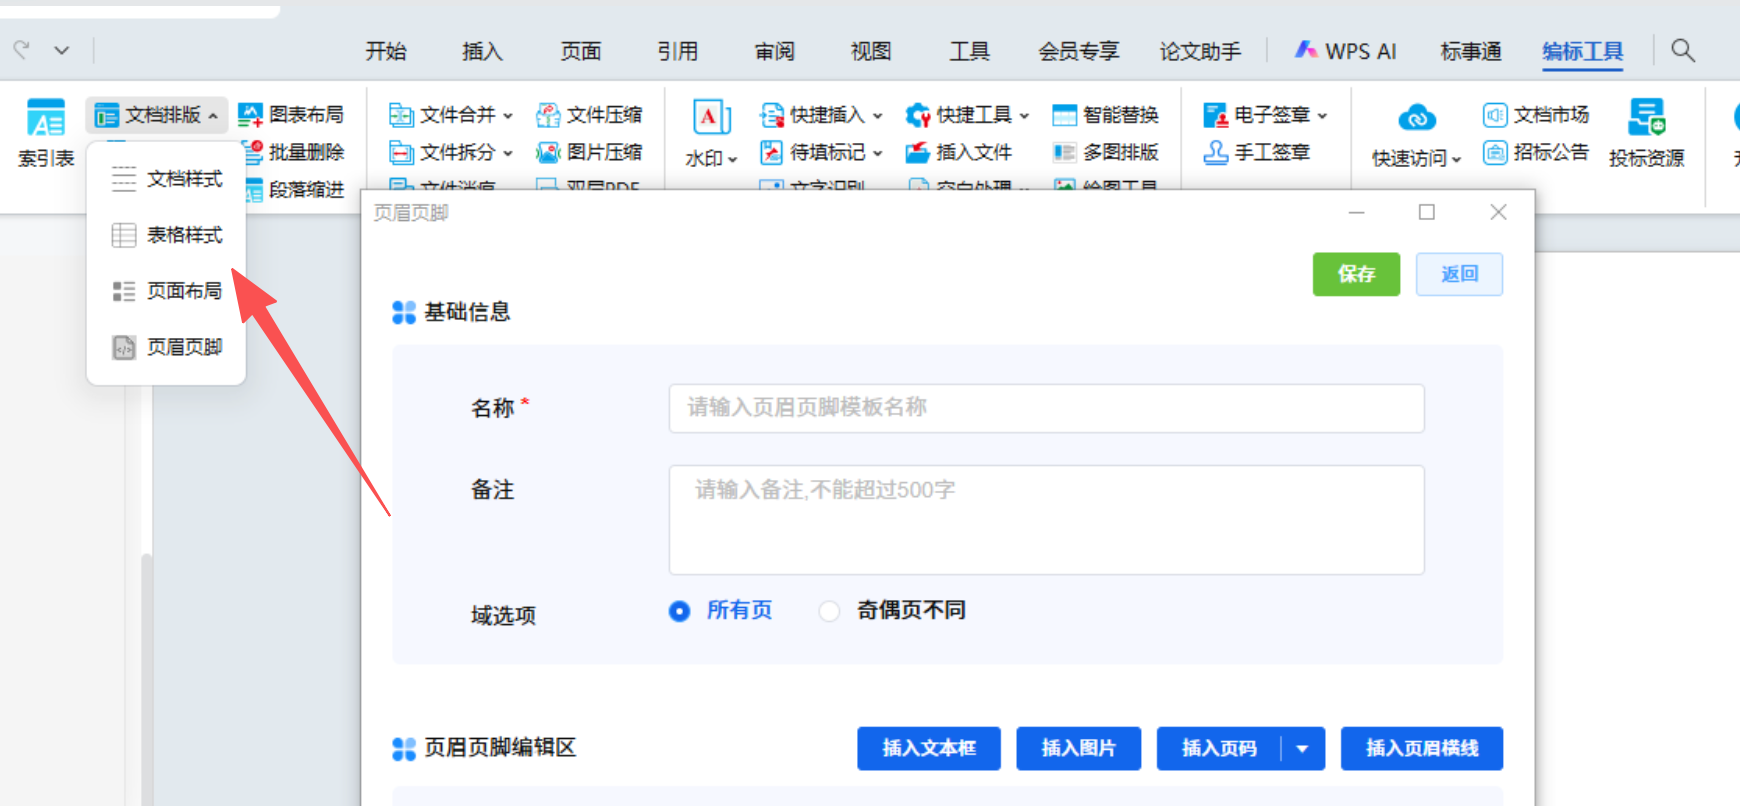Open the search magnifier icon
The width and height of the screenshot is (1740, 806).
point(1683,50)
